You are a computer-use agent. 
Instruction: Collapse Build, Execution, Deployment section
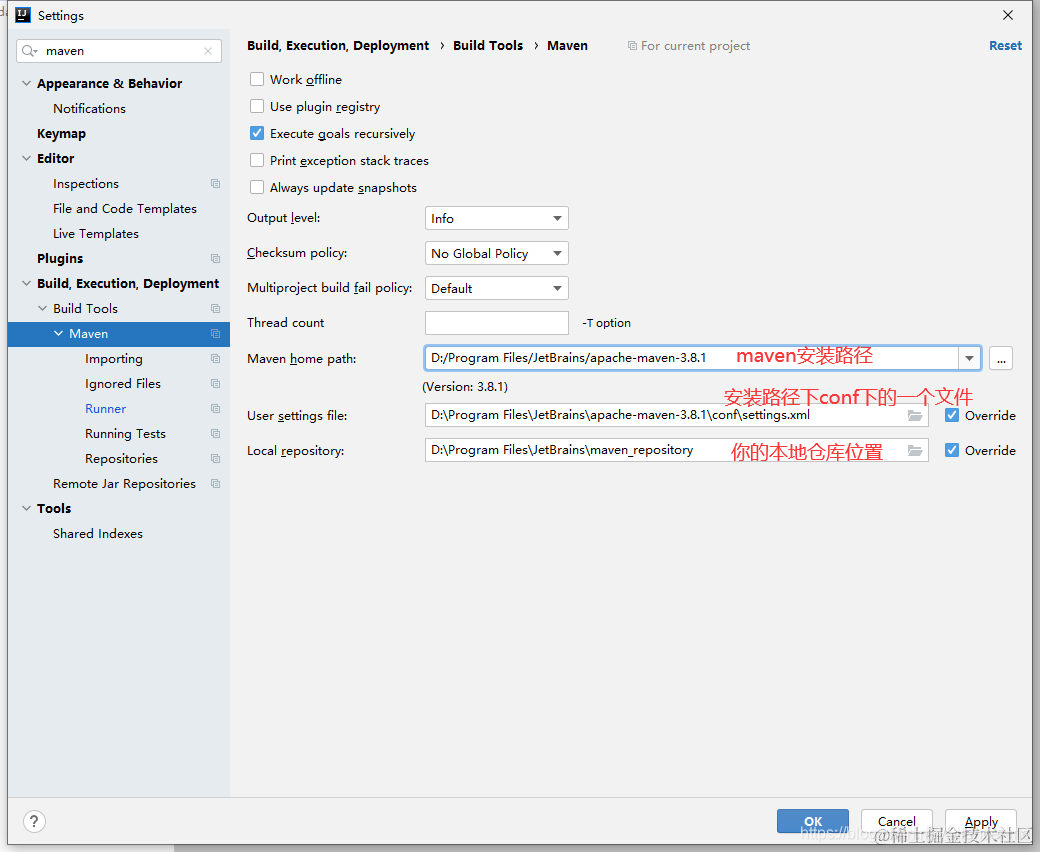[x=27, y=284]
